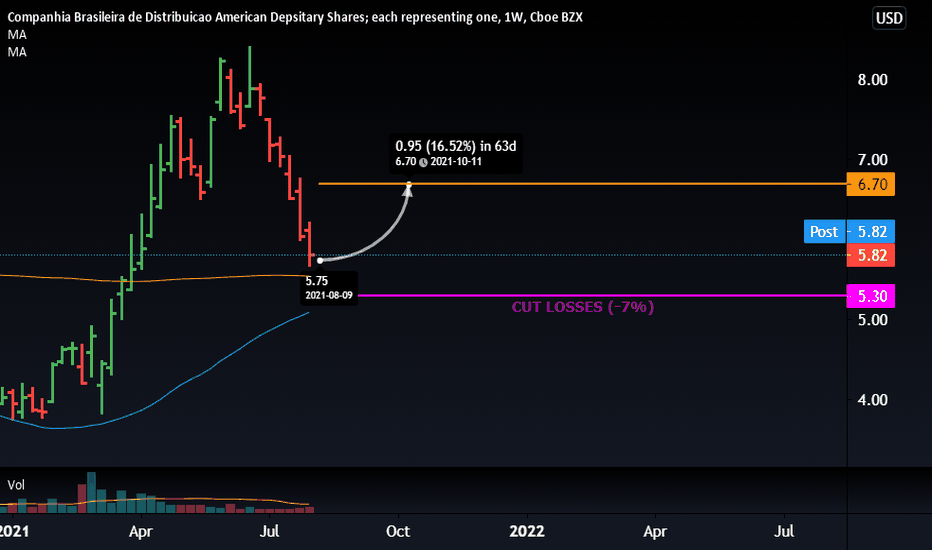Click the Oct label on time axis

coord(398,531)
